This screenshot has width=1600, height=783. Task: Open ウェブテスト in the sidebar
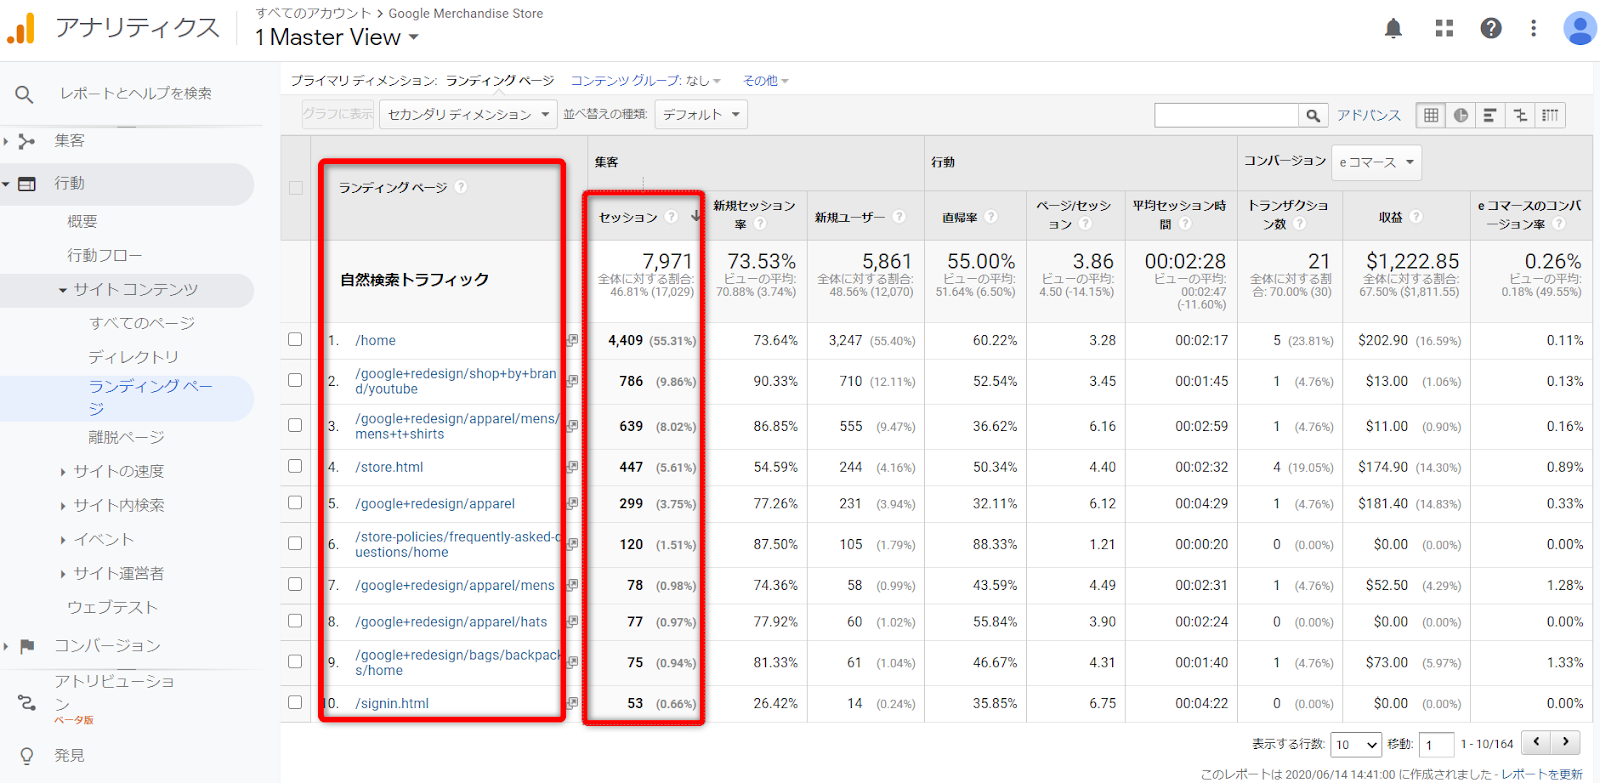coord(112,608)
